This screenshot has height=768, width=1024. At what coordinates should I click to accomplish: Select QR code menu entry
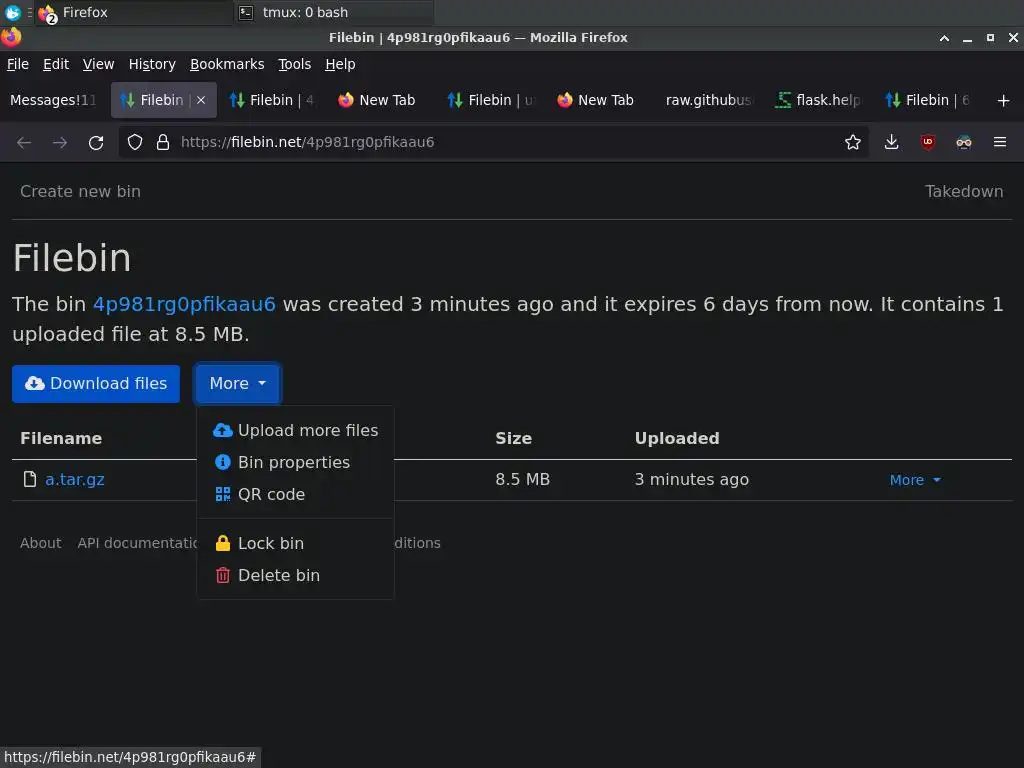(296, 494)
